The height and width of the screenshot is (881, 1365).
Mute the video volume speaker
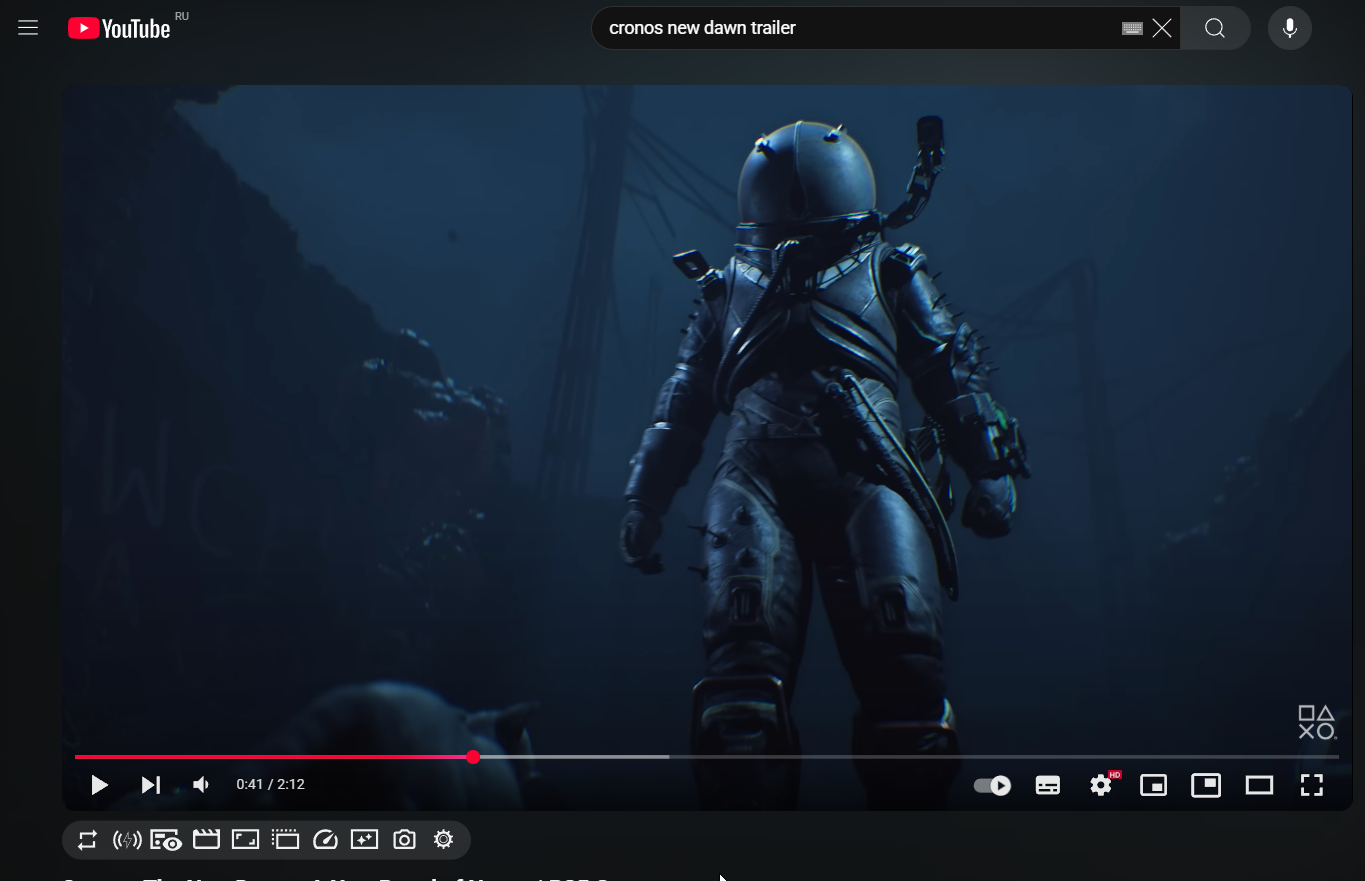[201, 785]
